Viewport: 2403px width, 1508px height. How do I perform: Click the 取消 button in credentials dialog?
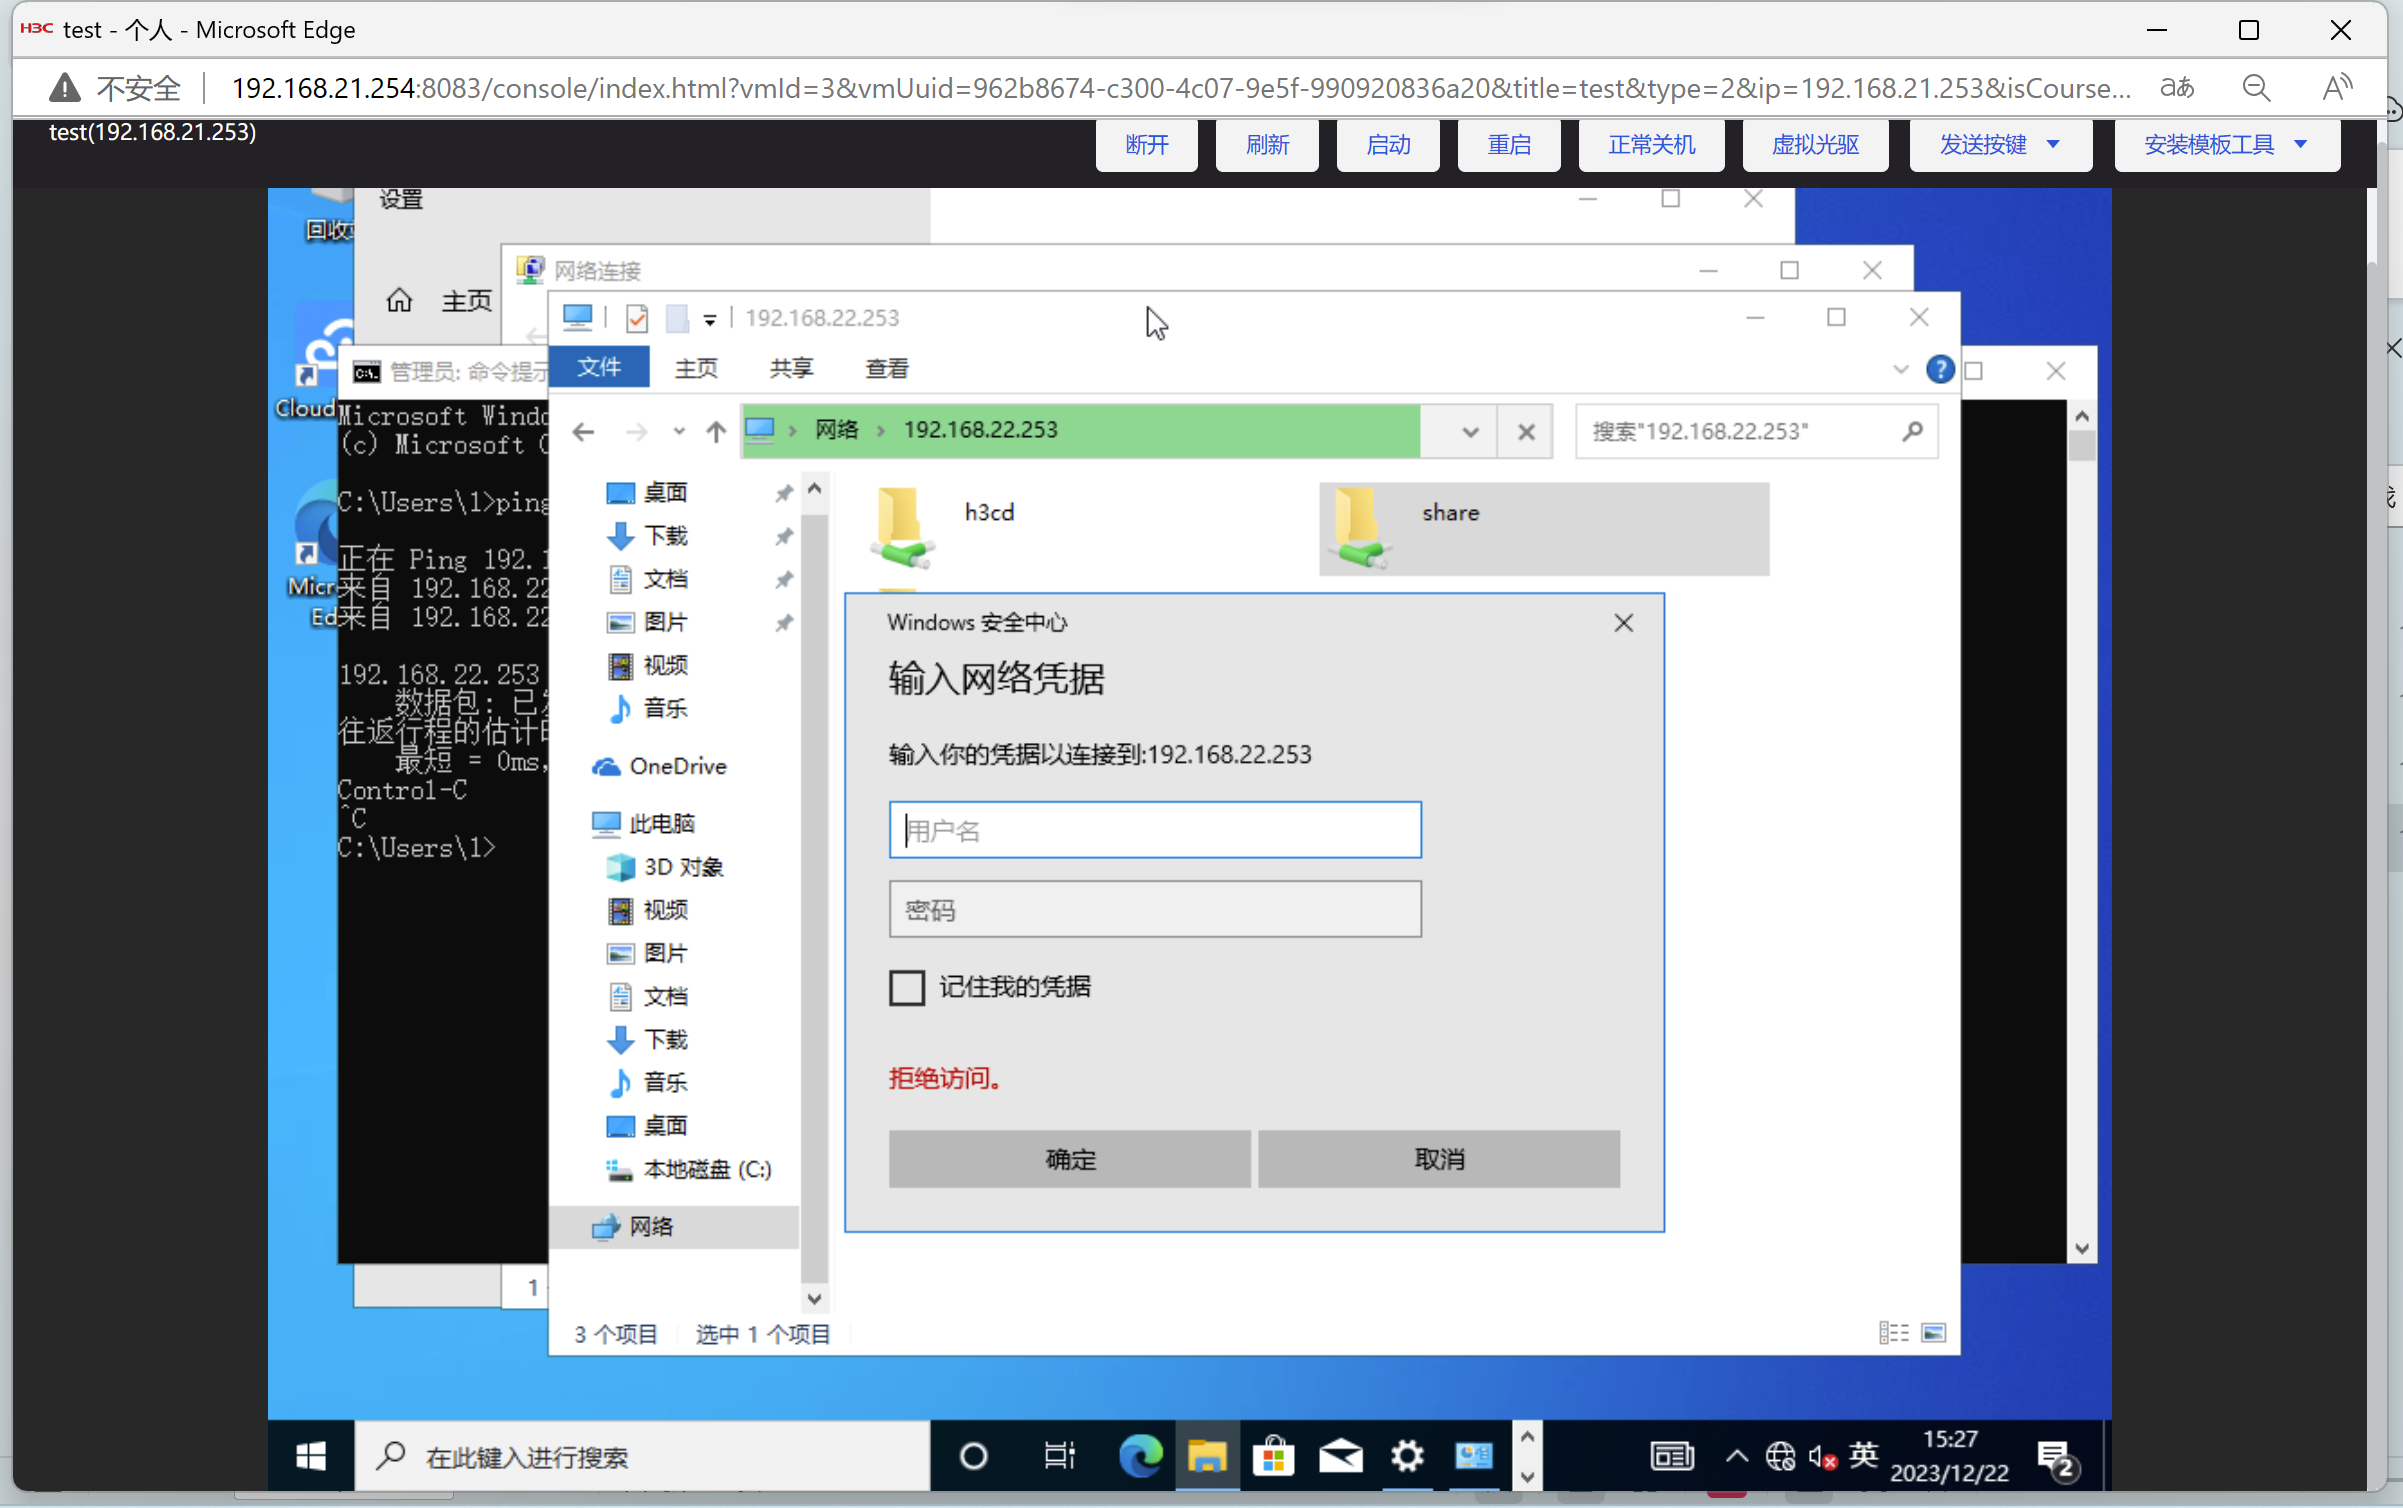pos(1438,1159)
